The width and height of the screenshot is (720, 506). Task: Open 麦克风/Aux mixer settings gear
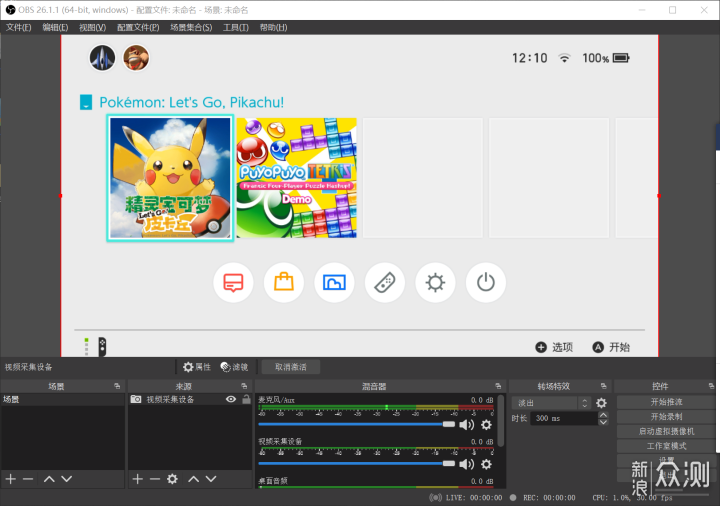pyautogui.click(x=486, y=425)
